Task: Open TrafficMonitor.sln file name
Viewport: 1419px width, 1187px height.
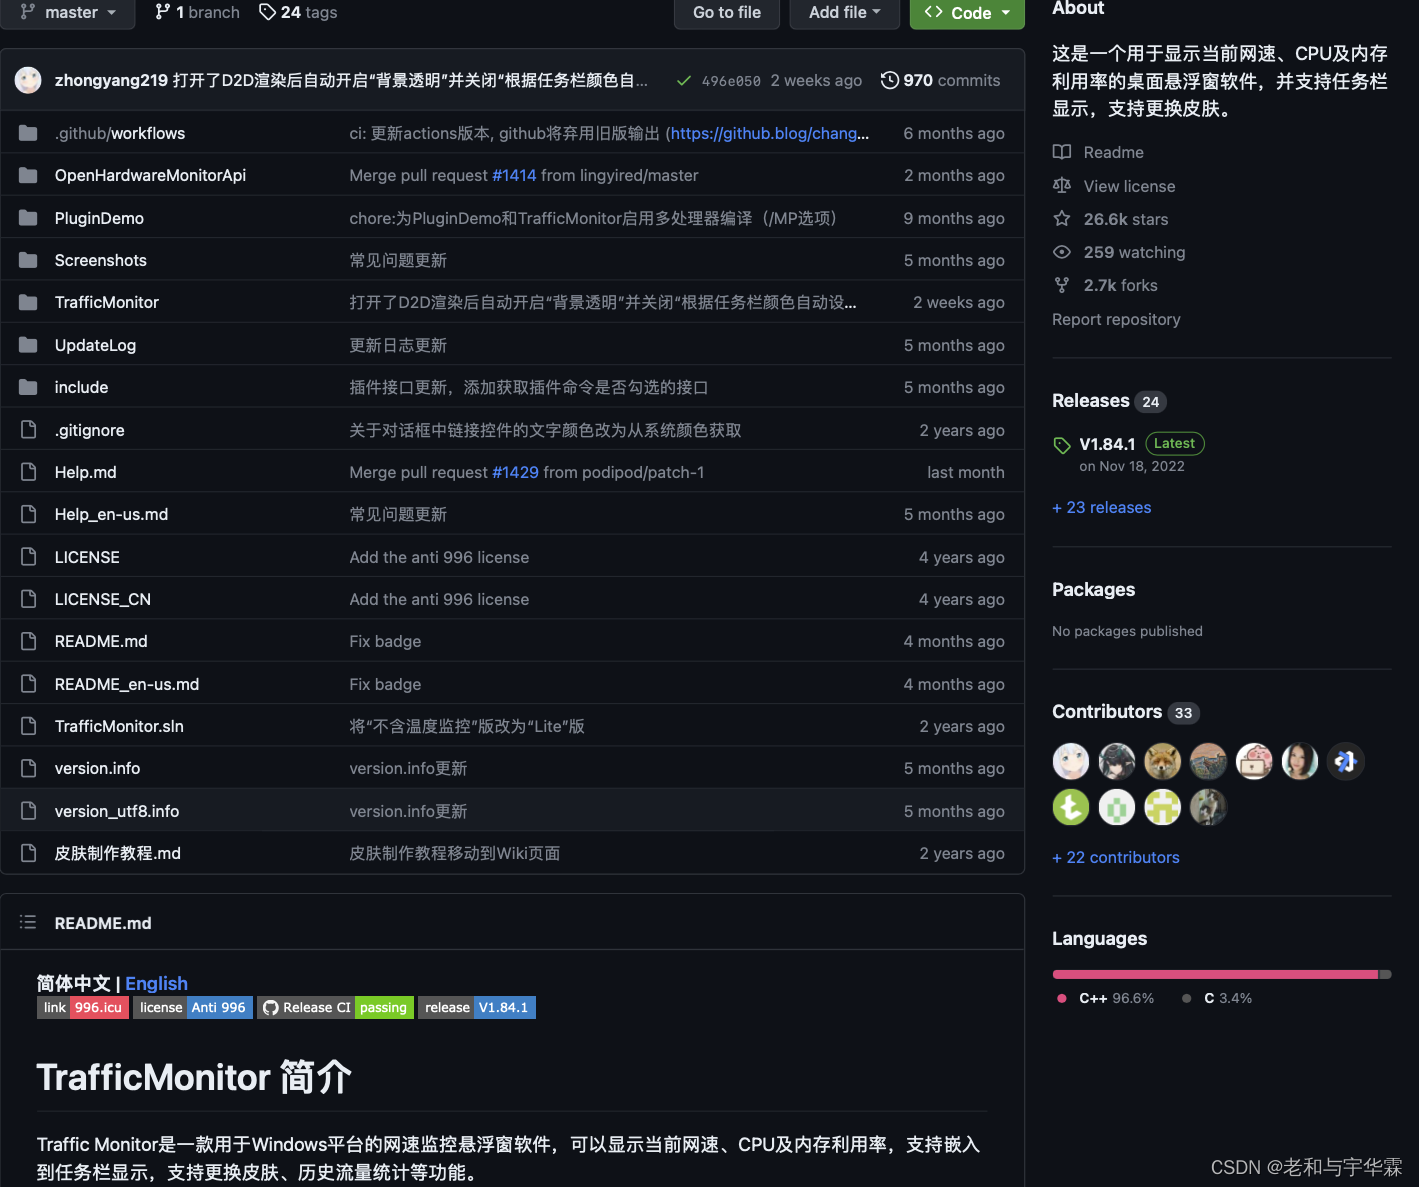Action: (x=119, y=726)
